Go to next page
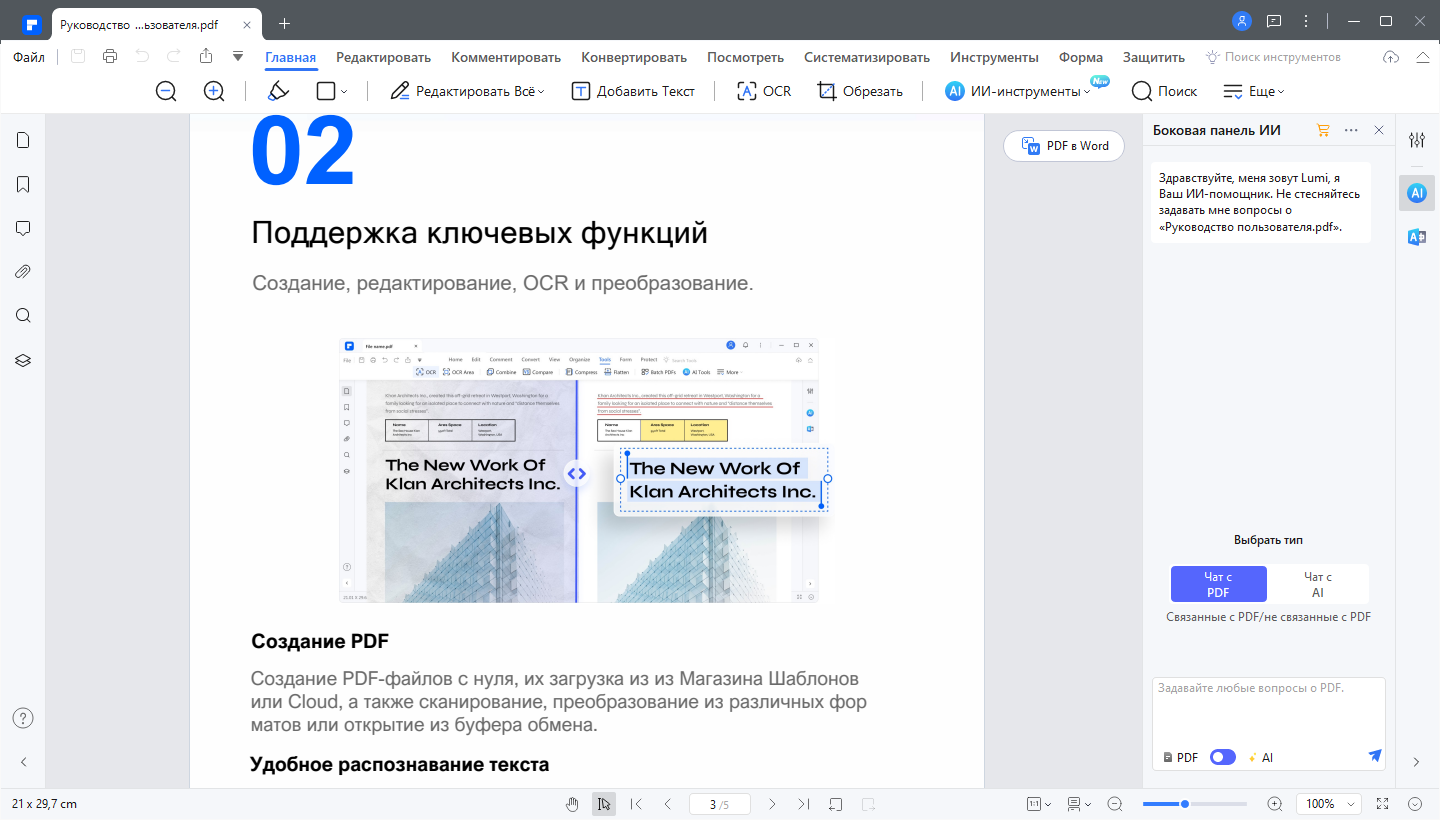This screenshot has height=820, width=1440. 772,804
